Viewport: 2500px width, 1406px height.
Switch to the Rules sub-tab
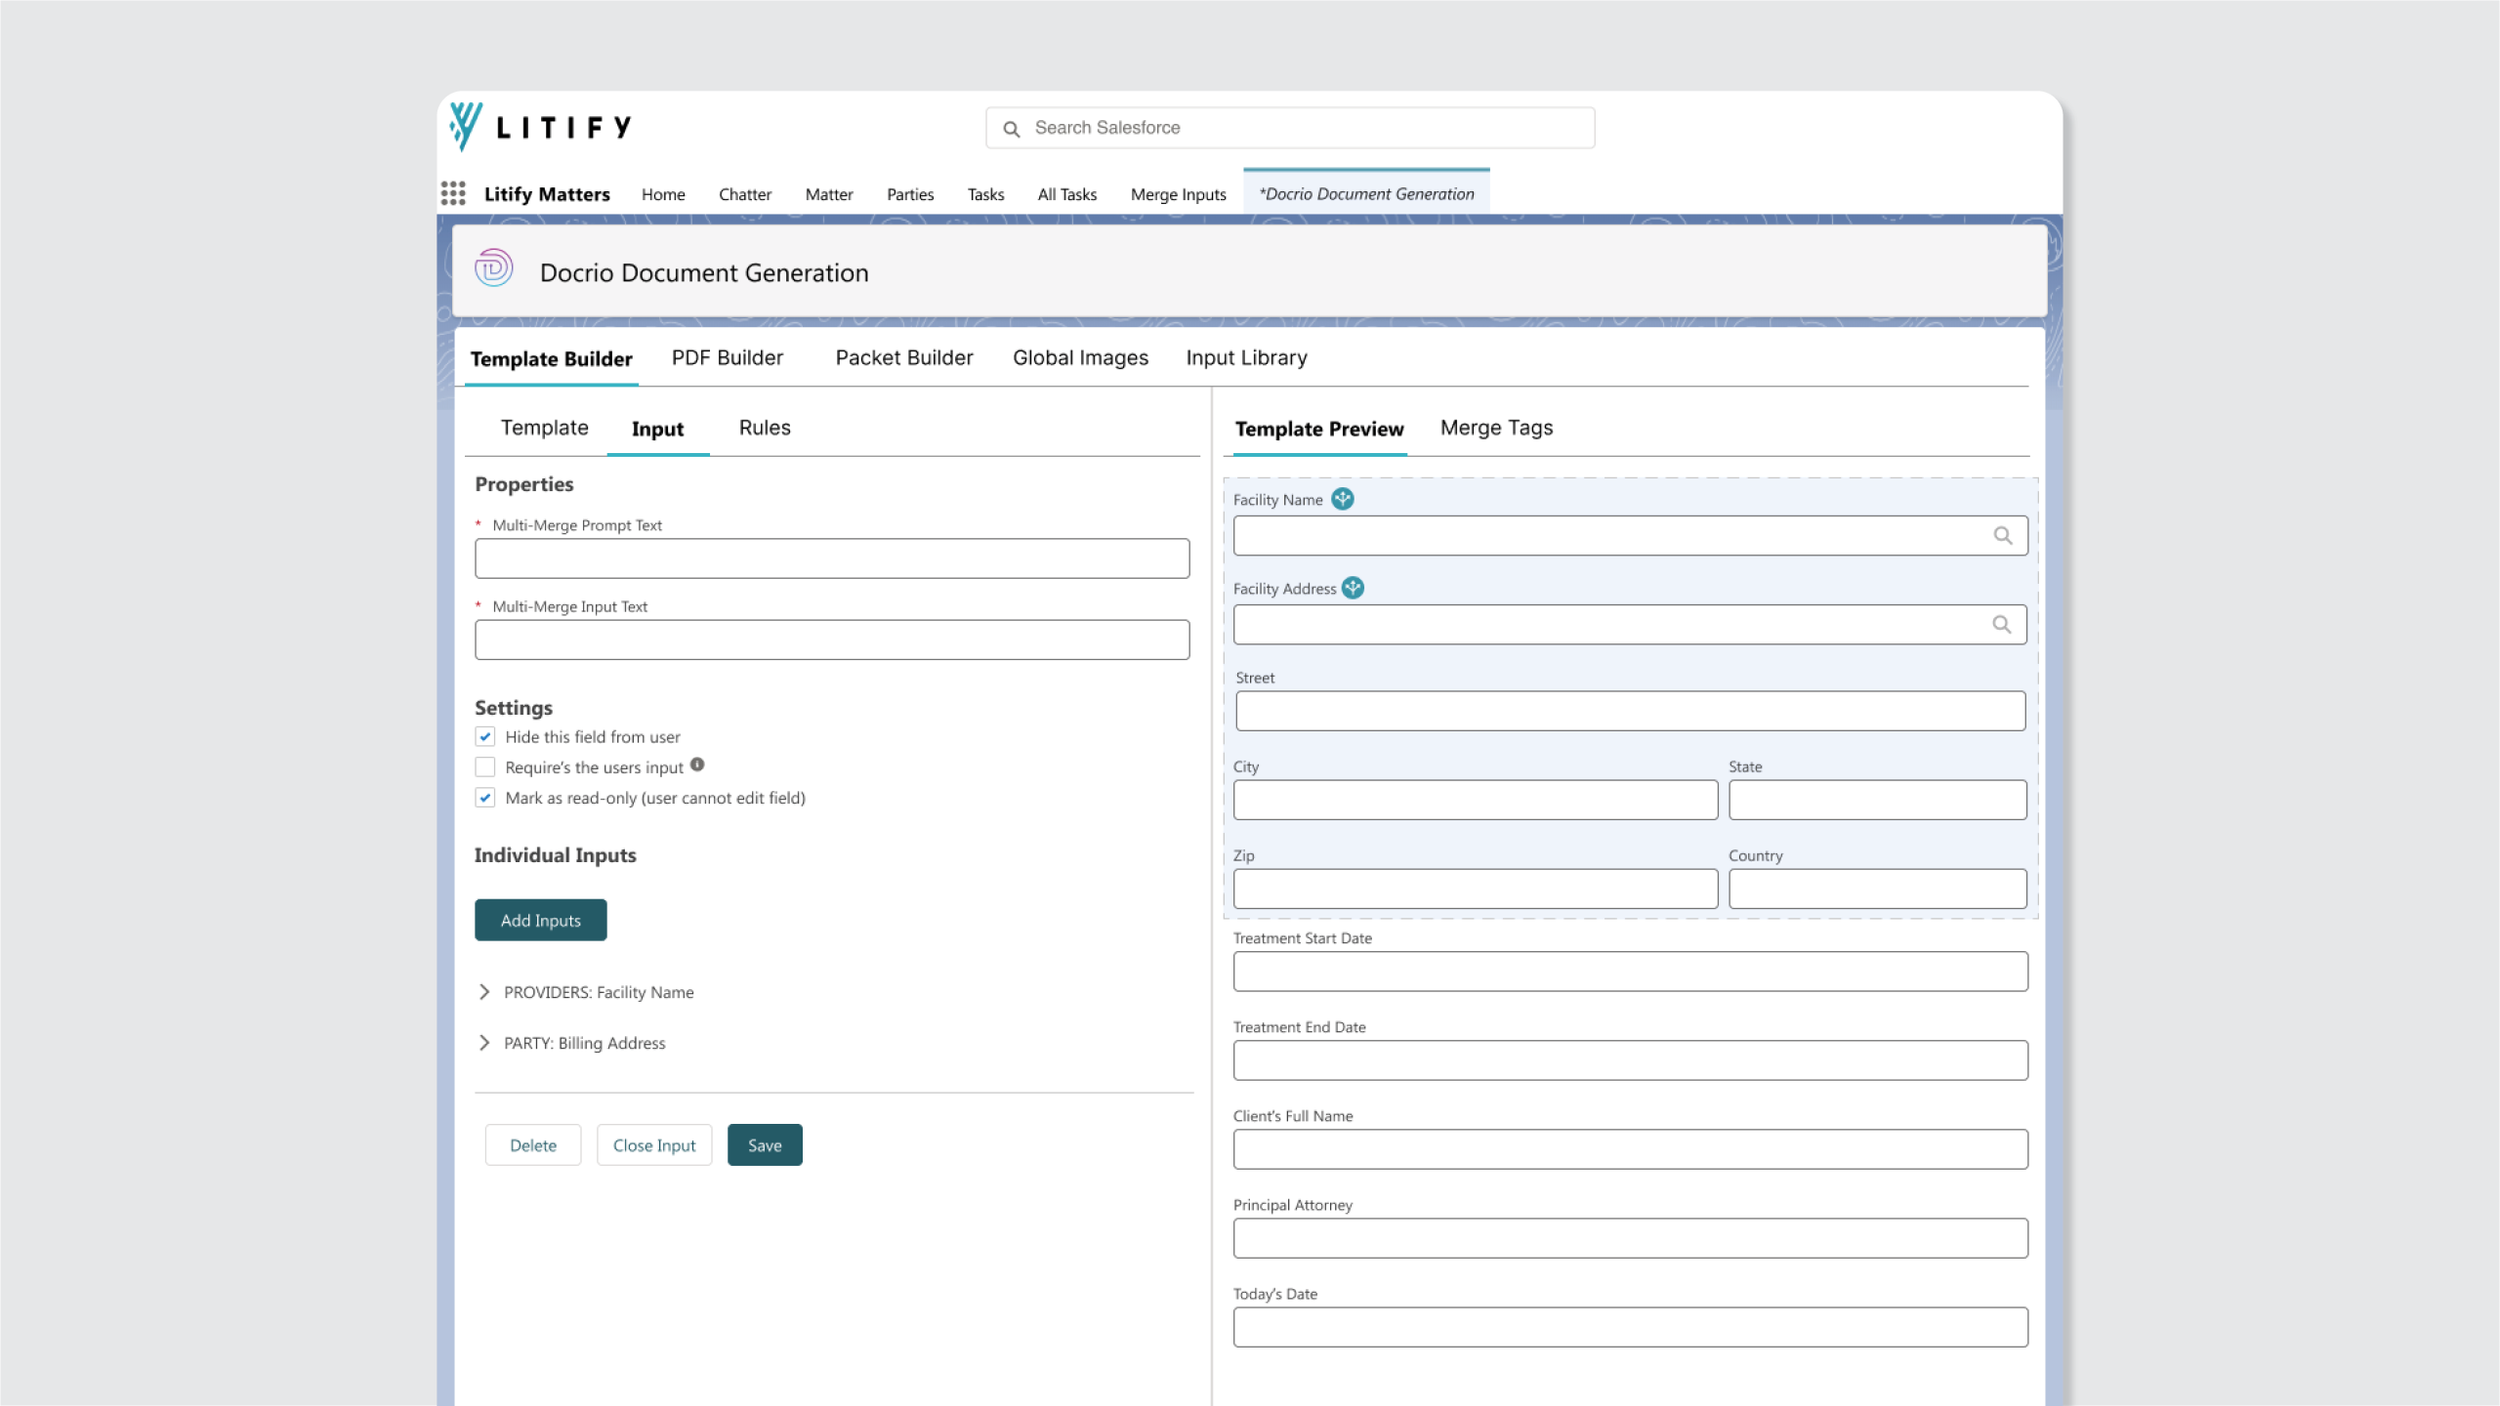click(x=765, y=428)
